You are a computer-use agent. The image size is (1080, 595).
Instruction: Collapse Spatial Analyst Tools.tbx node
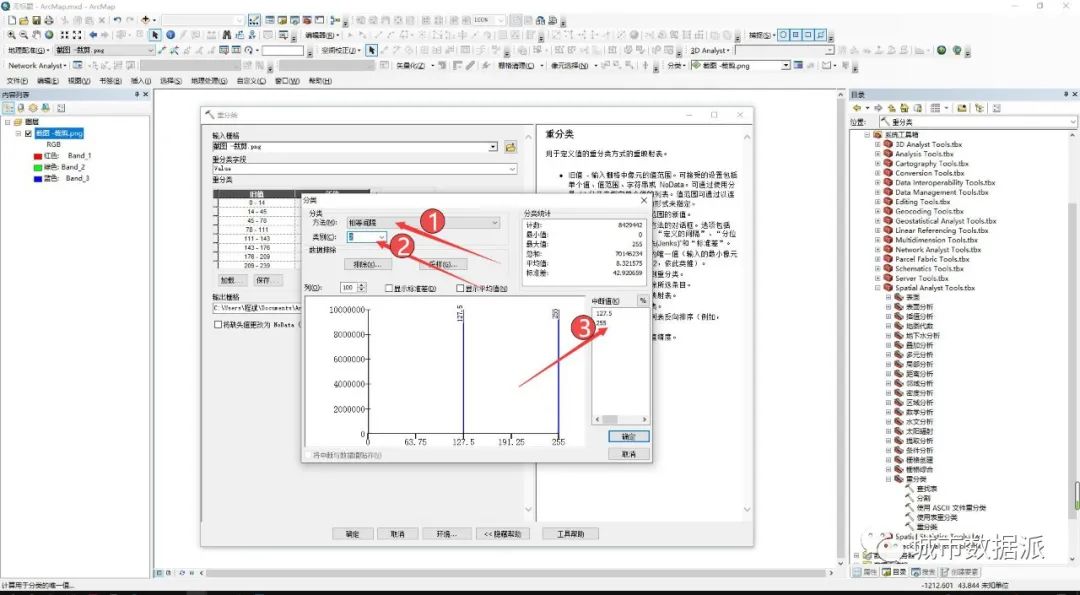pos(878,288)
